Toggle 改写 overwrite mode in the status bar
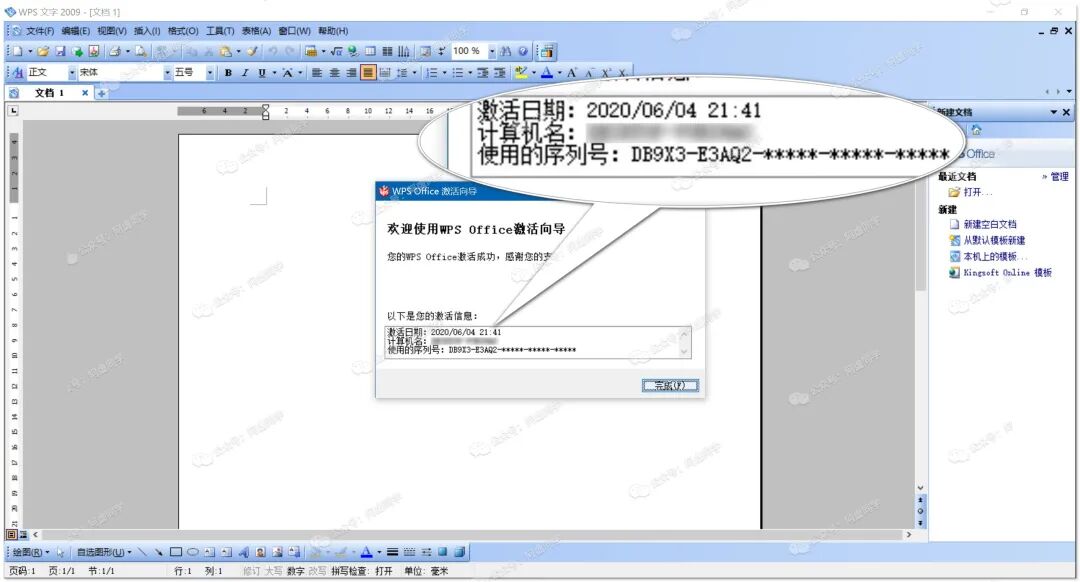Viewport: 1080px width, 582px height. coord(318,571)
